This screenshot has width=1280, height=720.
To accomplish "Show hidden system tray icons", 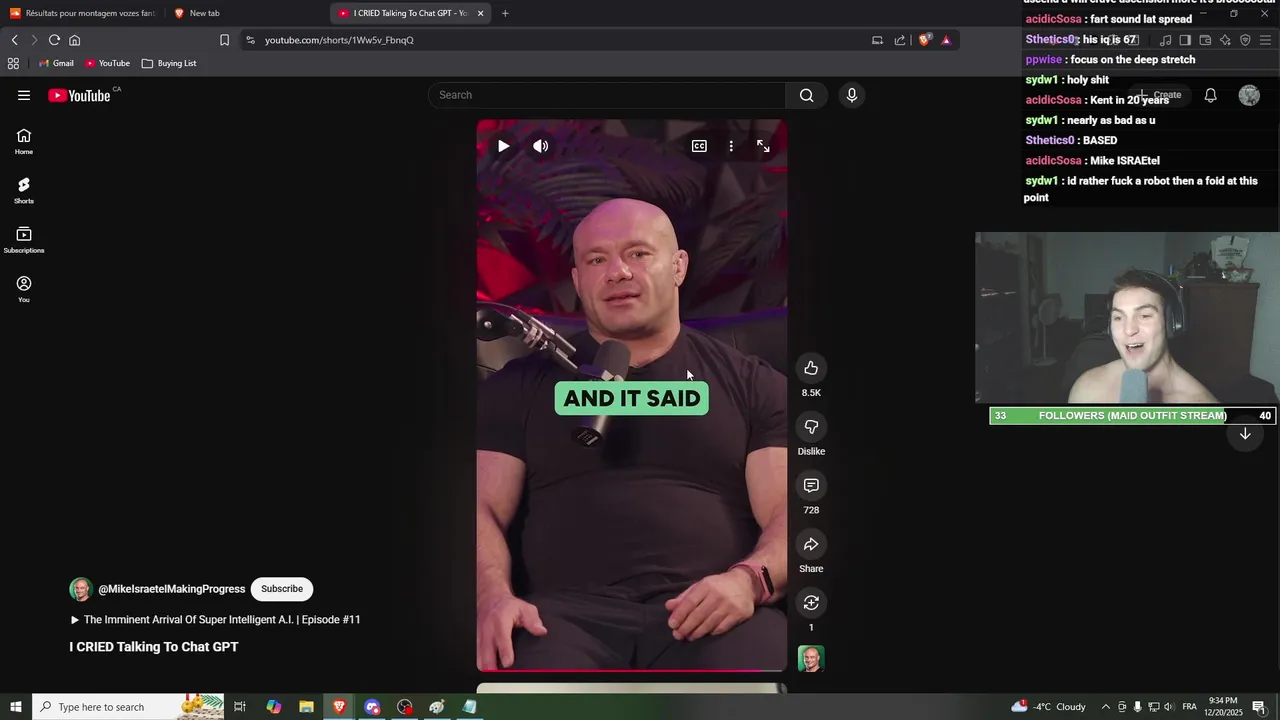I will point(1105,707).
